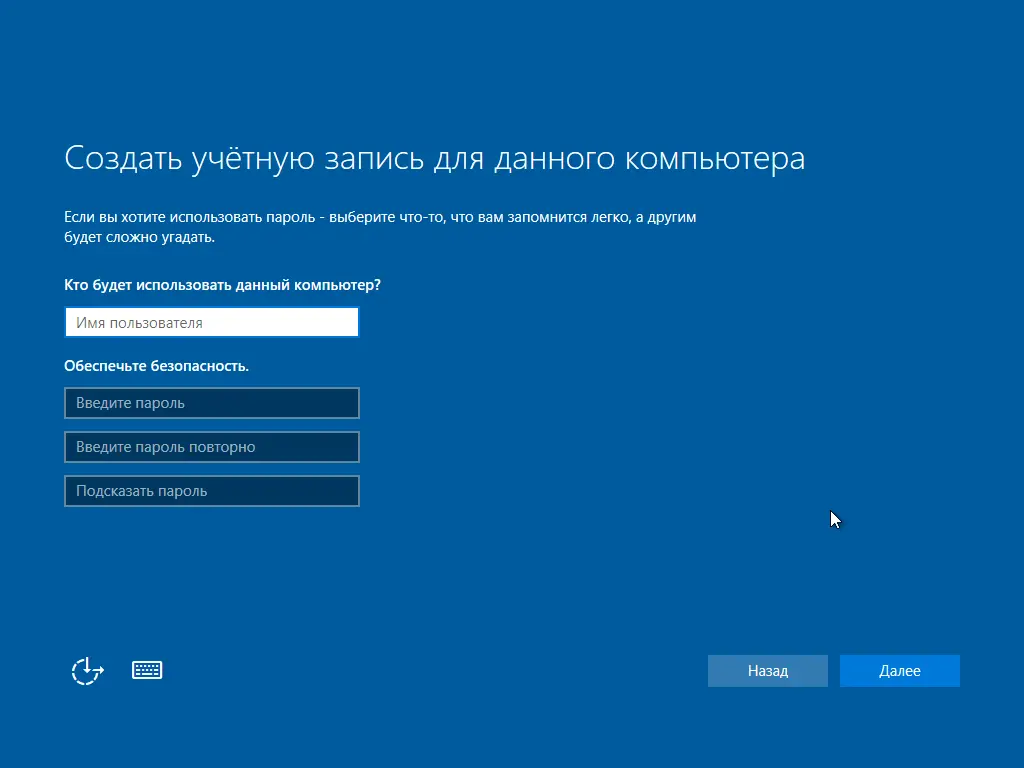The height and width of the screenshot is (768, 1024).
Task: Continue with the 'Далее' button
Action: [899, 671]
